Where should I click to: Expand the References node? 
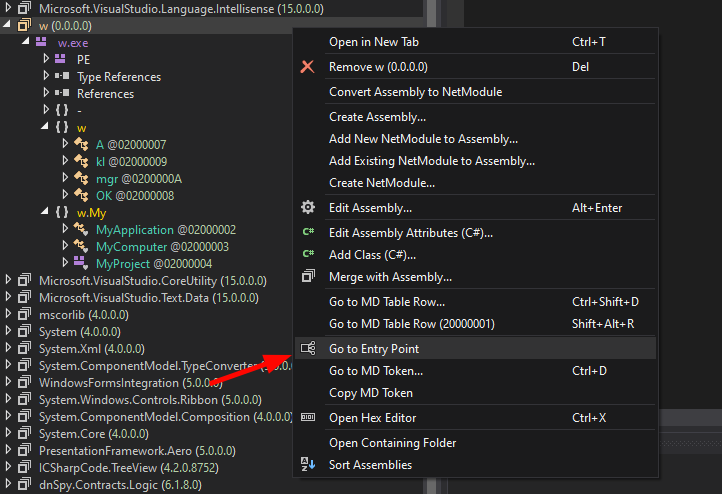46,93
